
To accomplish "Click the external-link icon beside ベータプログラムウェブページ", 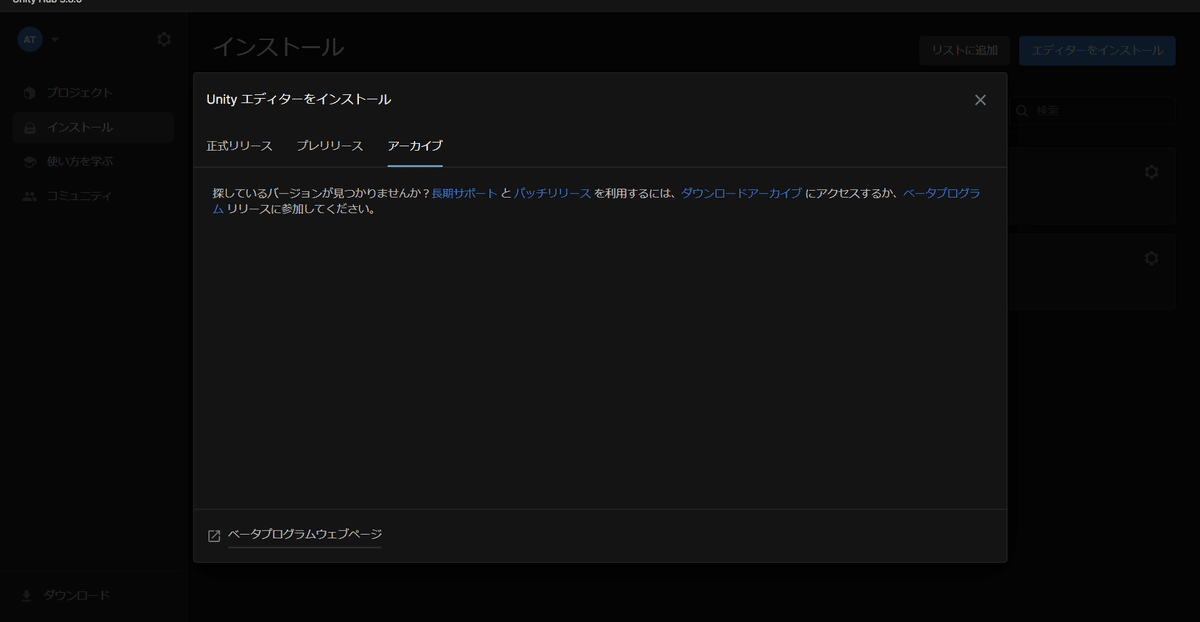I will tap(212, 535).
